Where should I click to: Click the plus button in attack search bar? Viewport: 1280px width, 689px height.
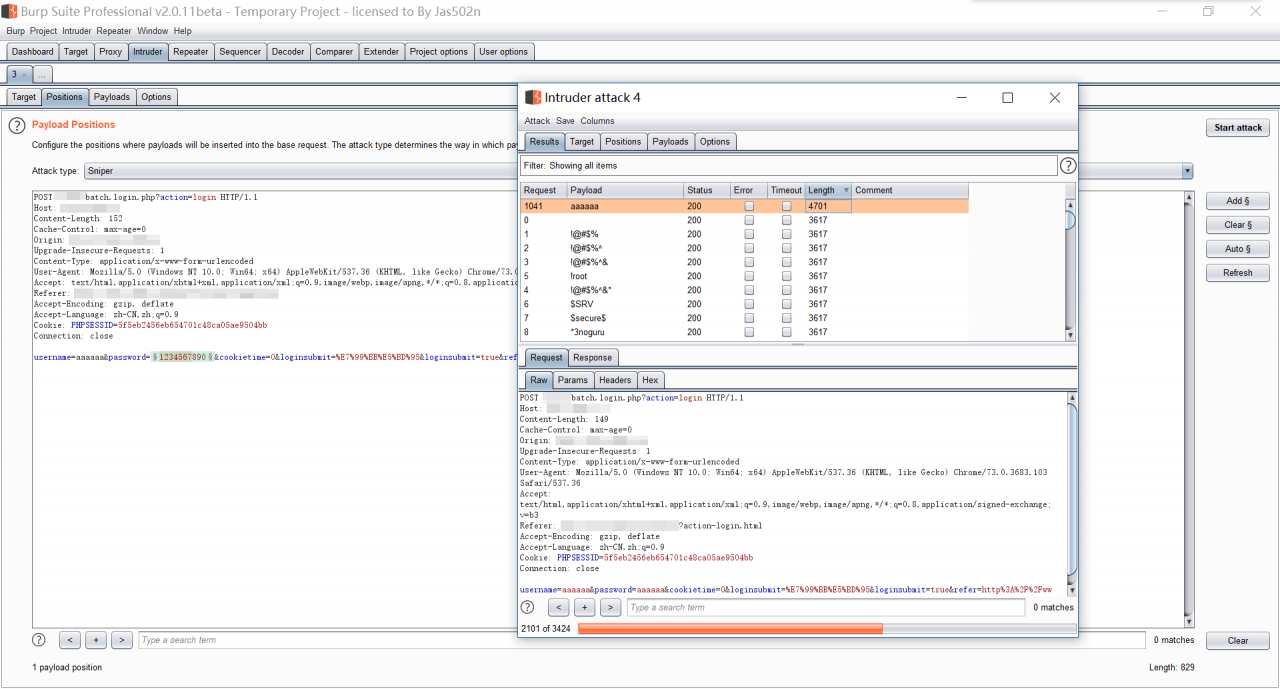584,607
